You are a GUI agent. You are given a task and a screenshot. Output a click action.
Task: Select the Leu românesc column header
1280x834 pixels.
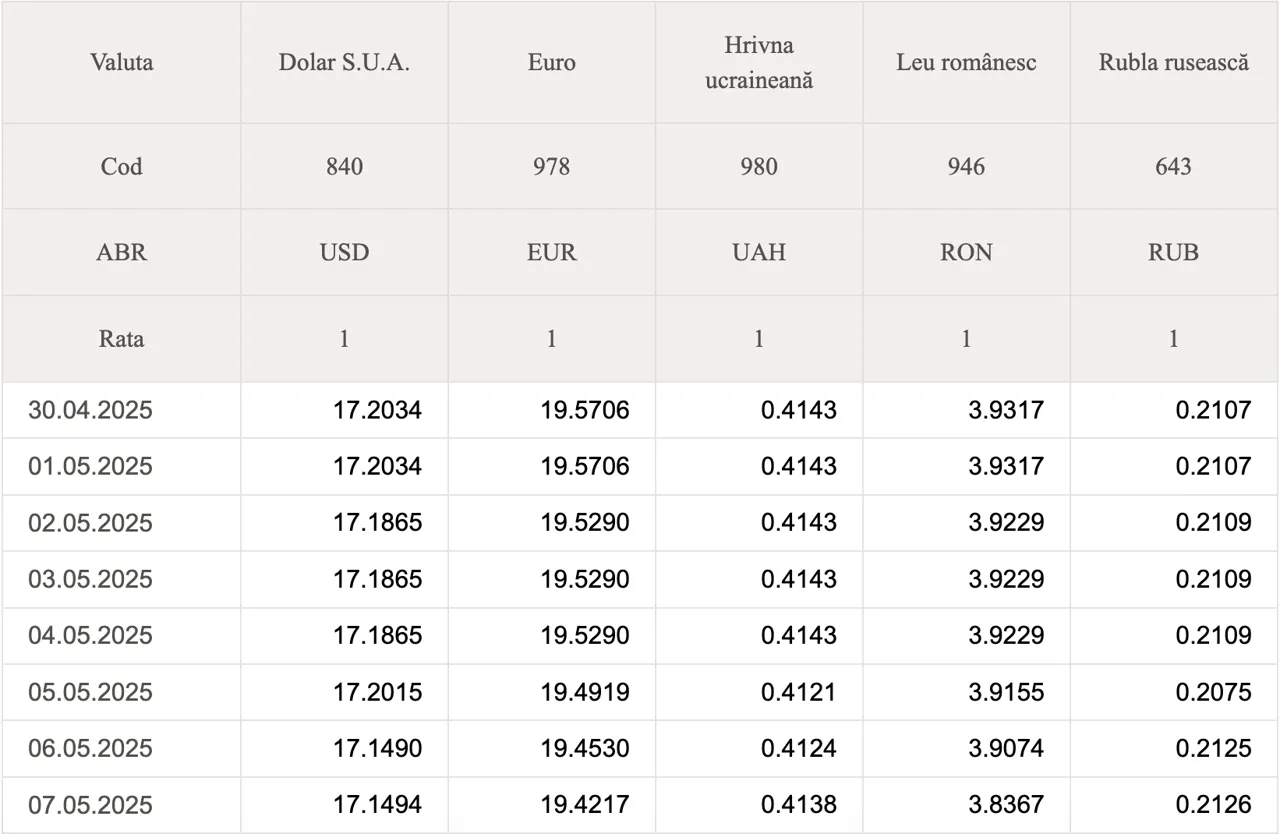coord(966,62)
